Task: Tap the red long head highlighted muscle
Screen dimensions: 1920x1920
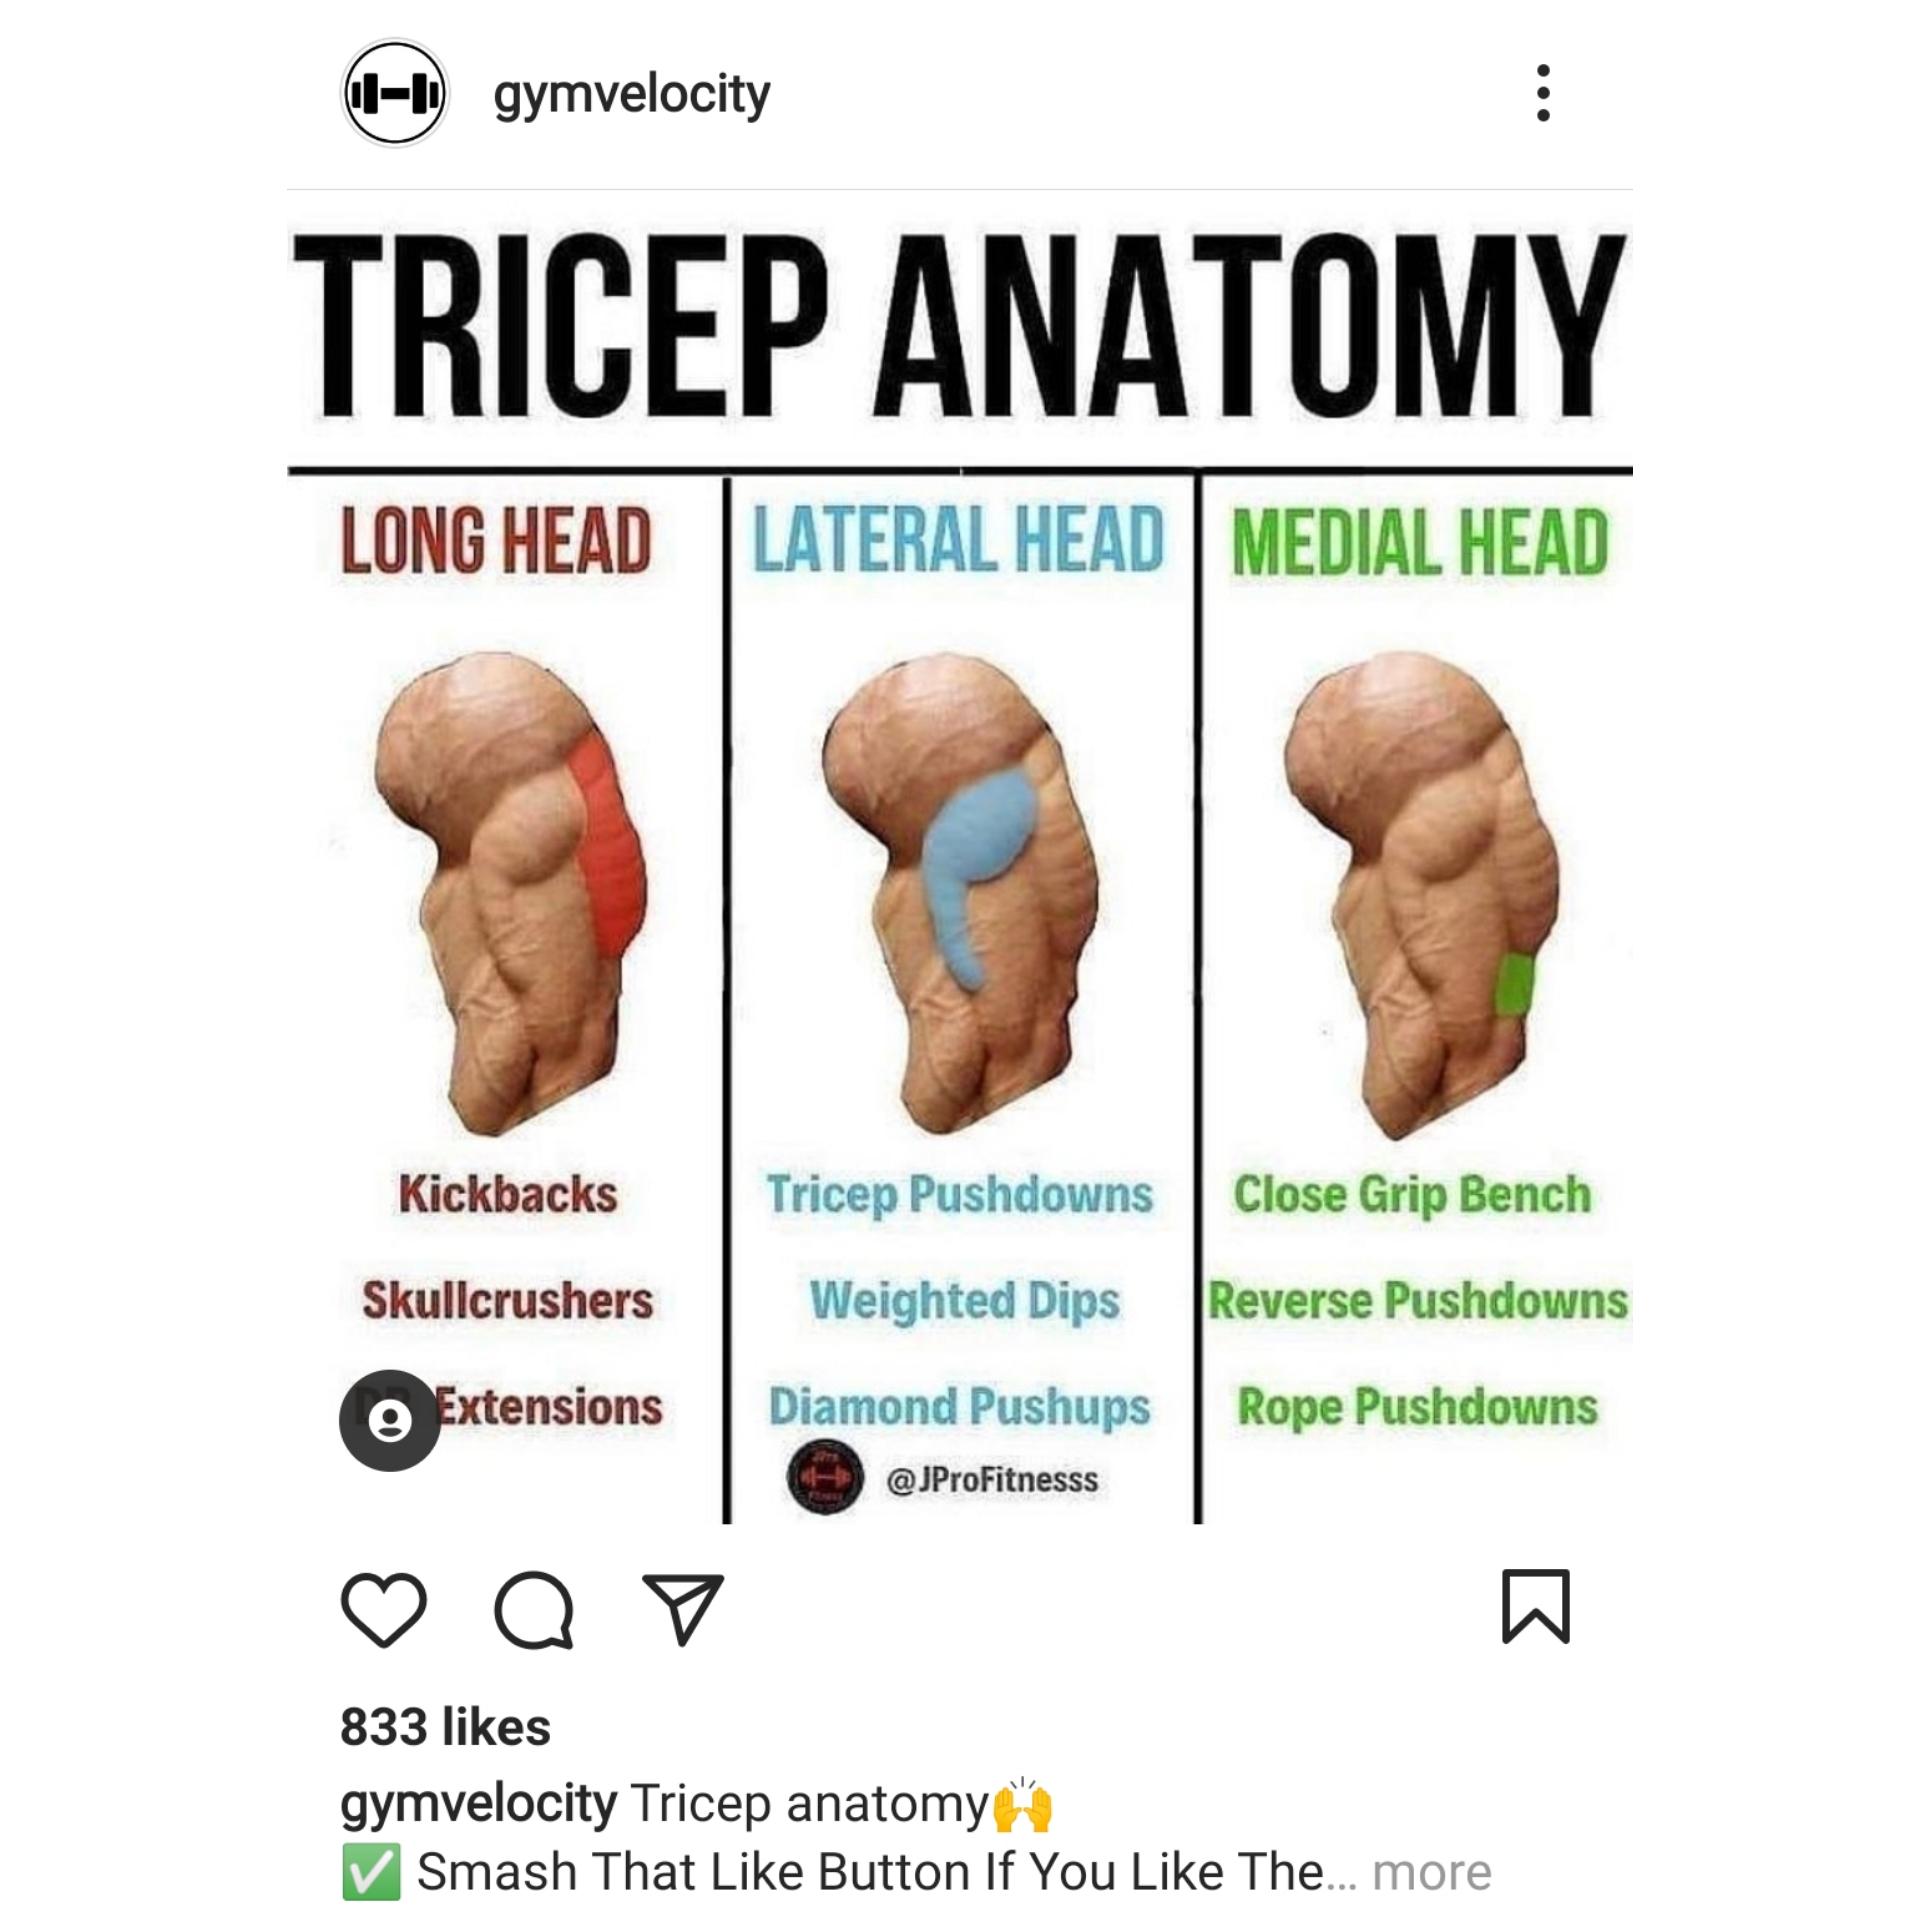Action: pyautogui.click(x=606, y=845)
